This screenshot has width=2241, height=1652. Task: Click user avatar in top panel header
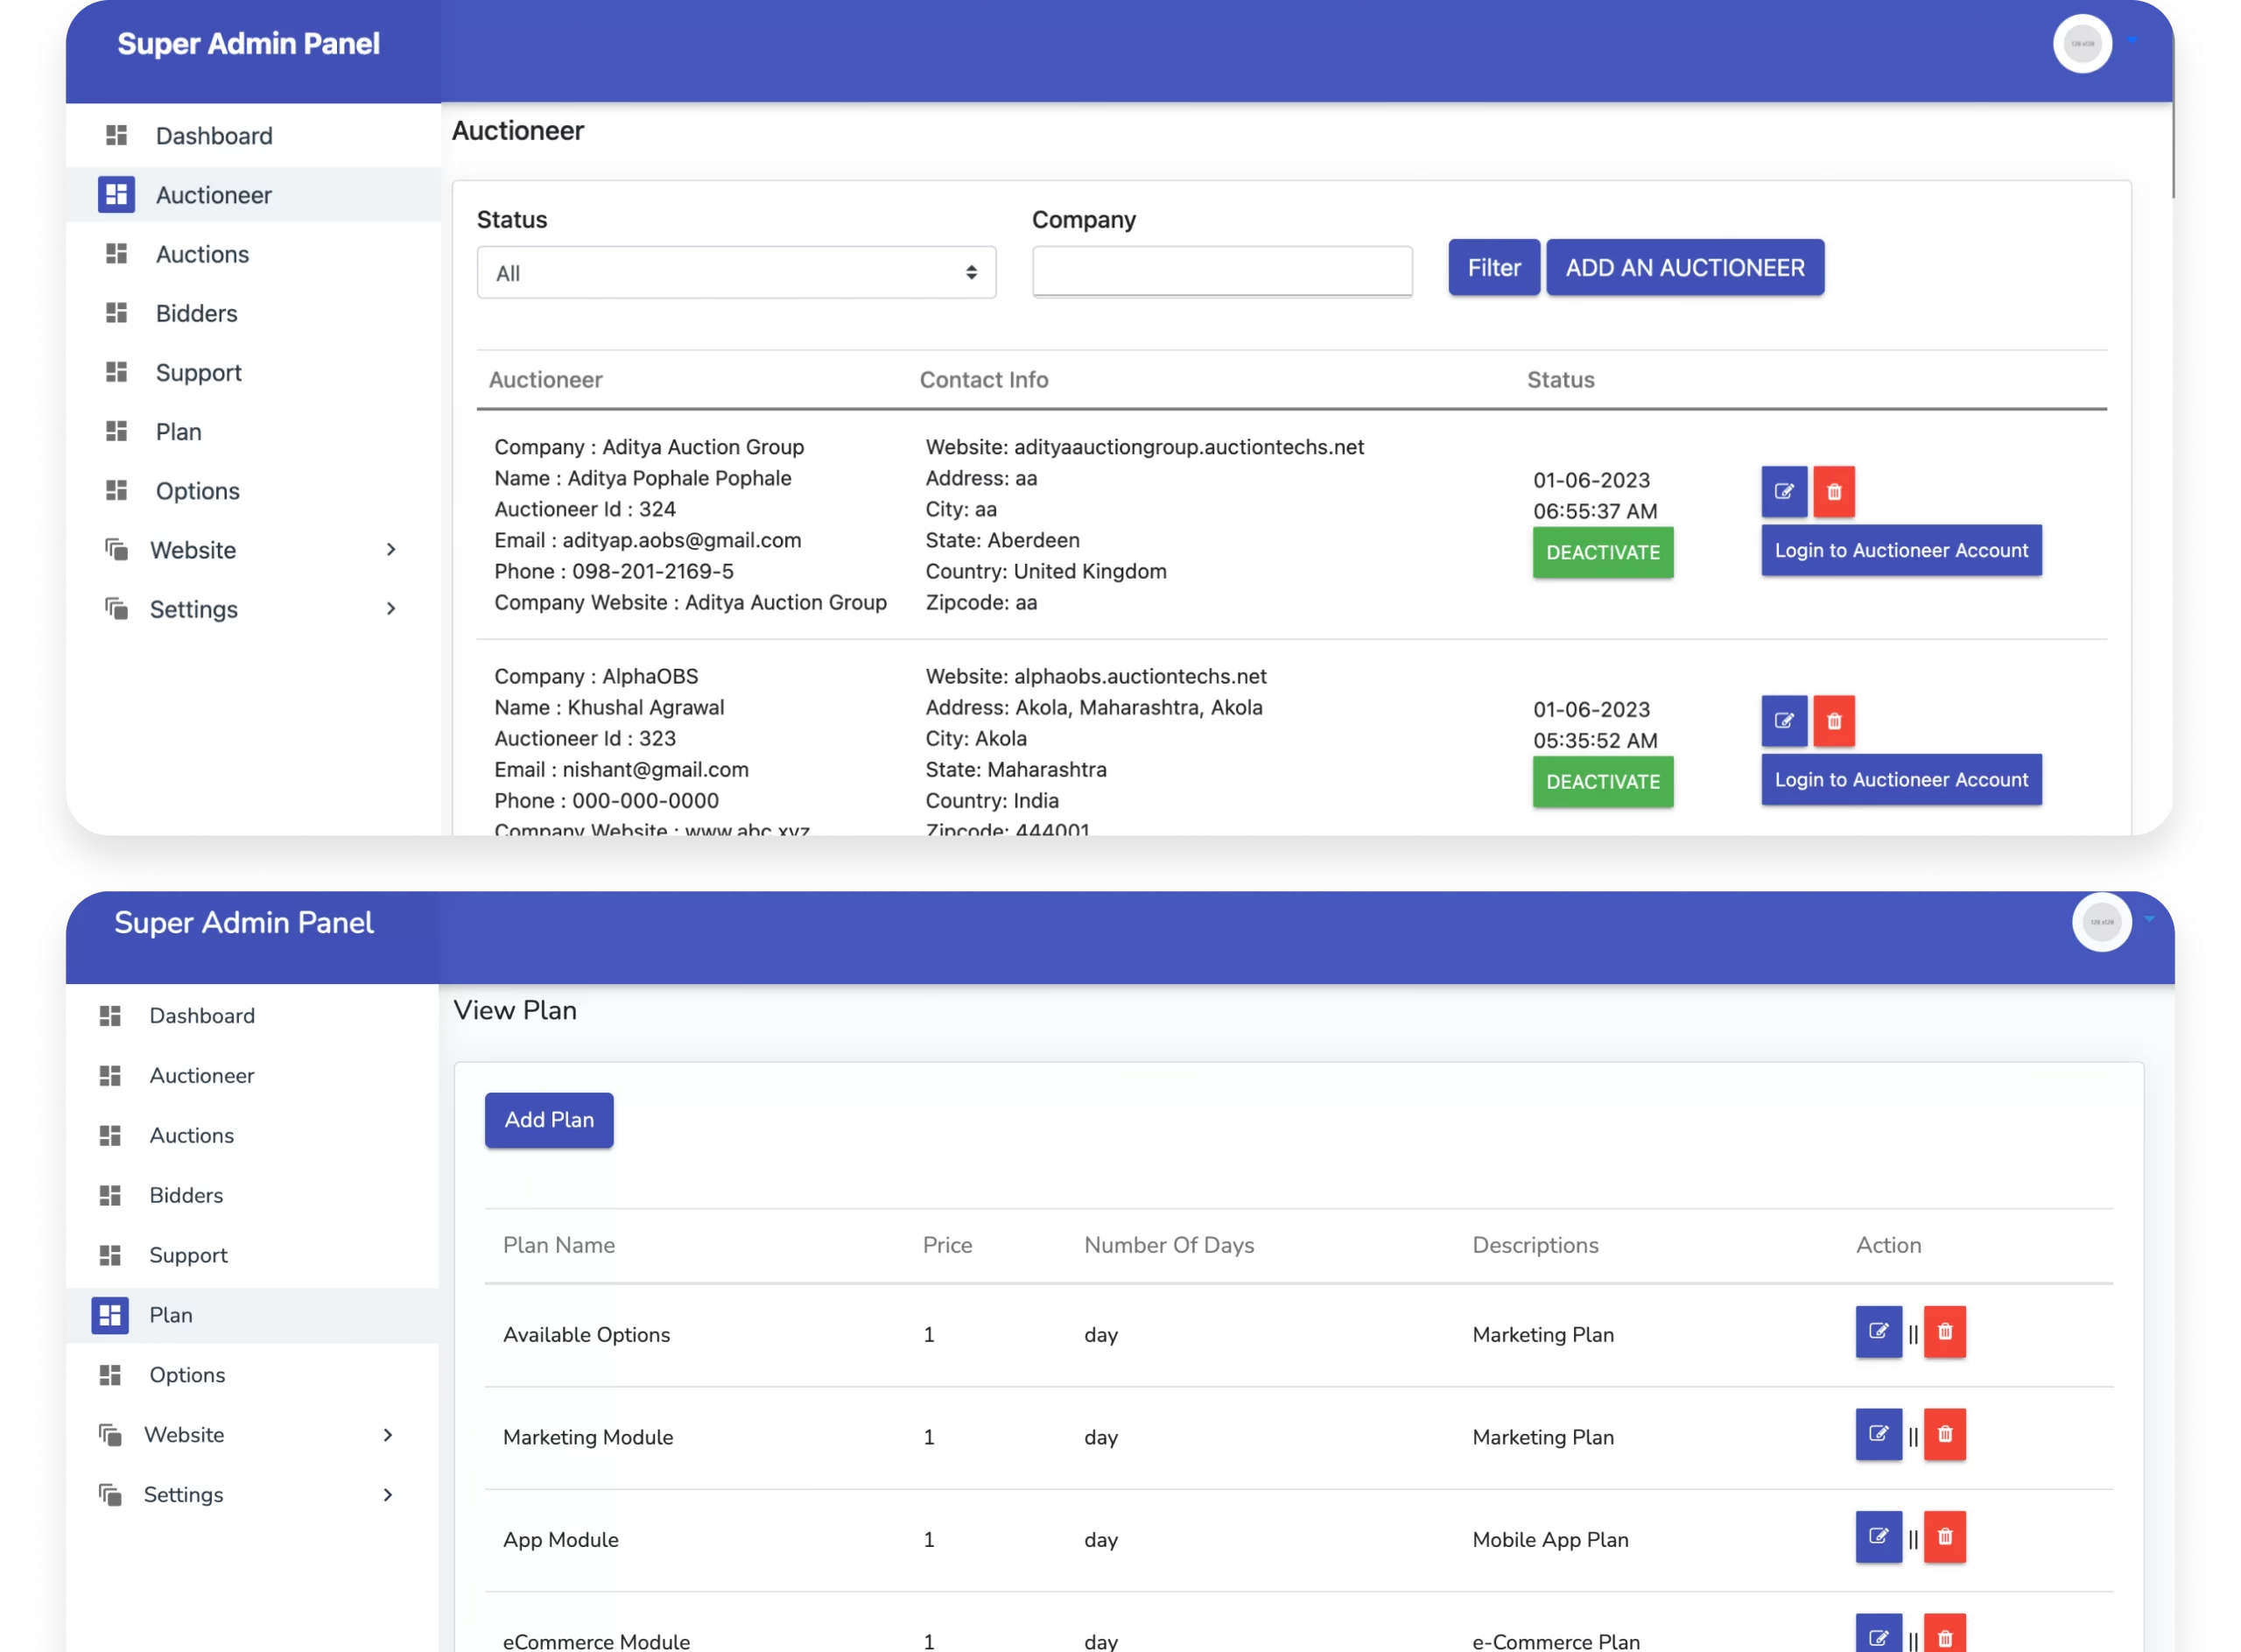click(2082, 44)
